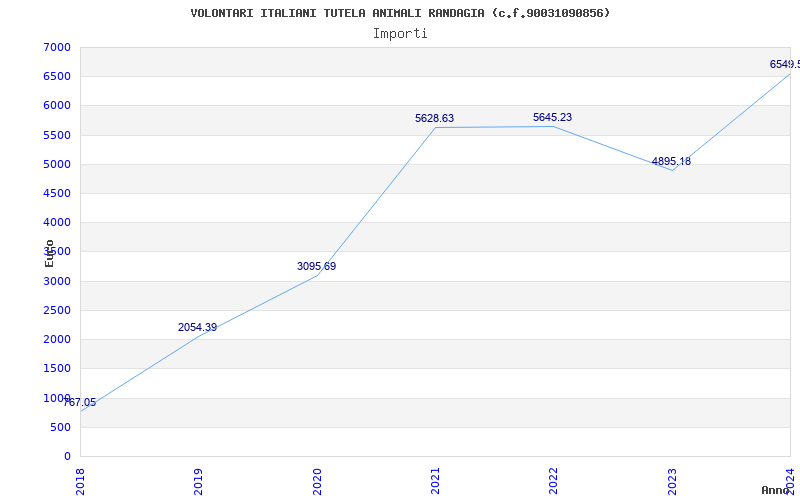The height and width of the screenshot is (500, 800).
Task: Click the 2020 x-axis label
Action: coord(317,481)
